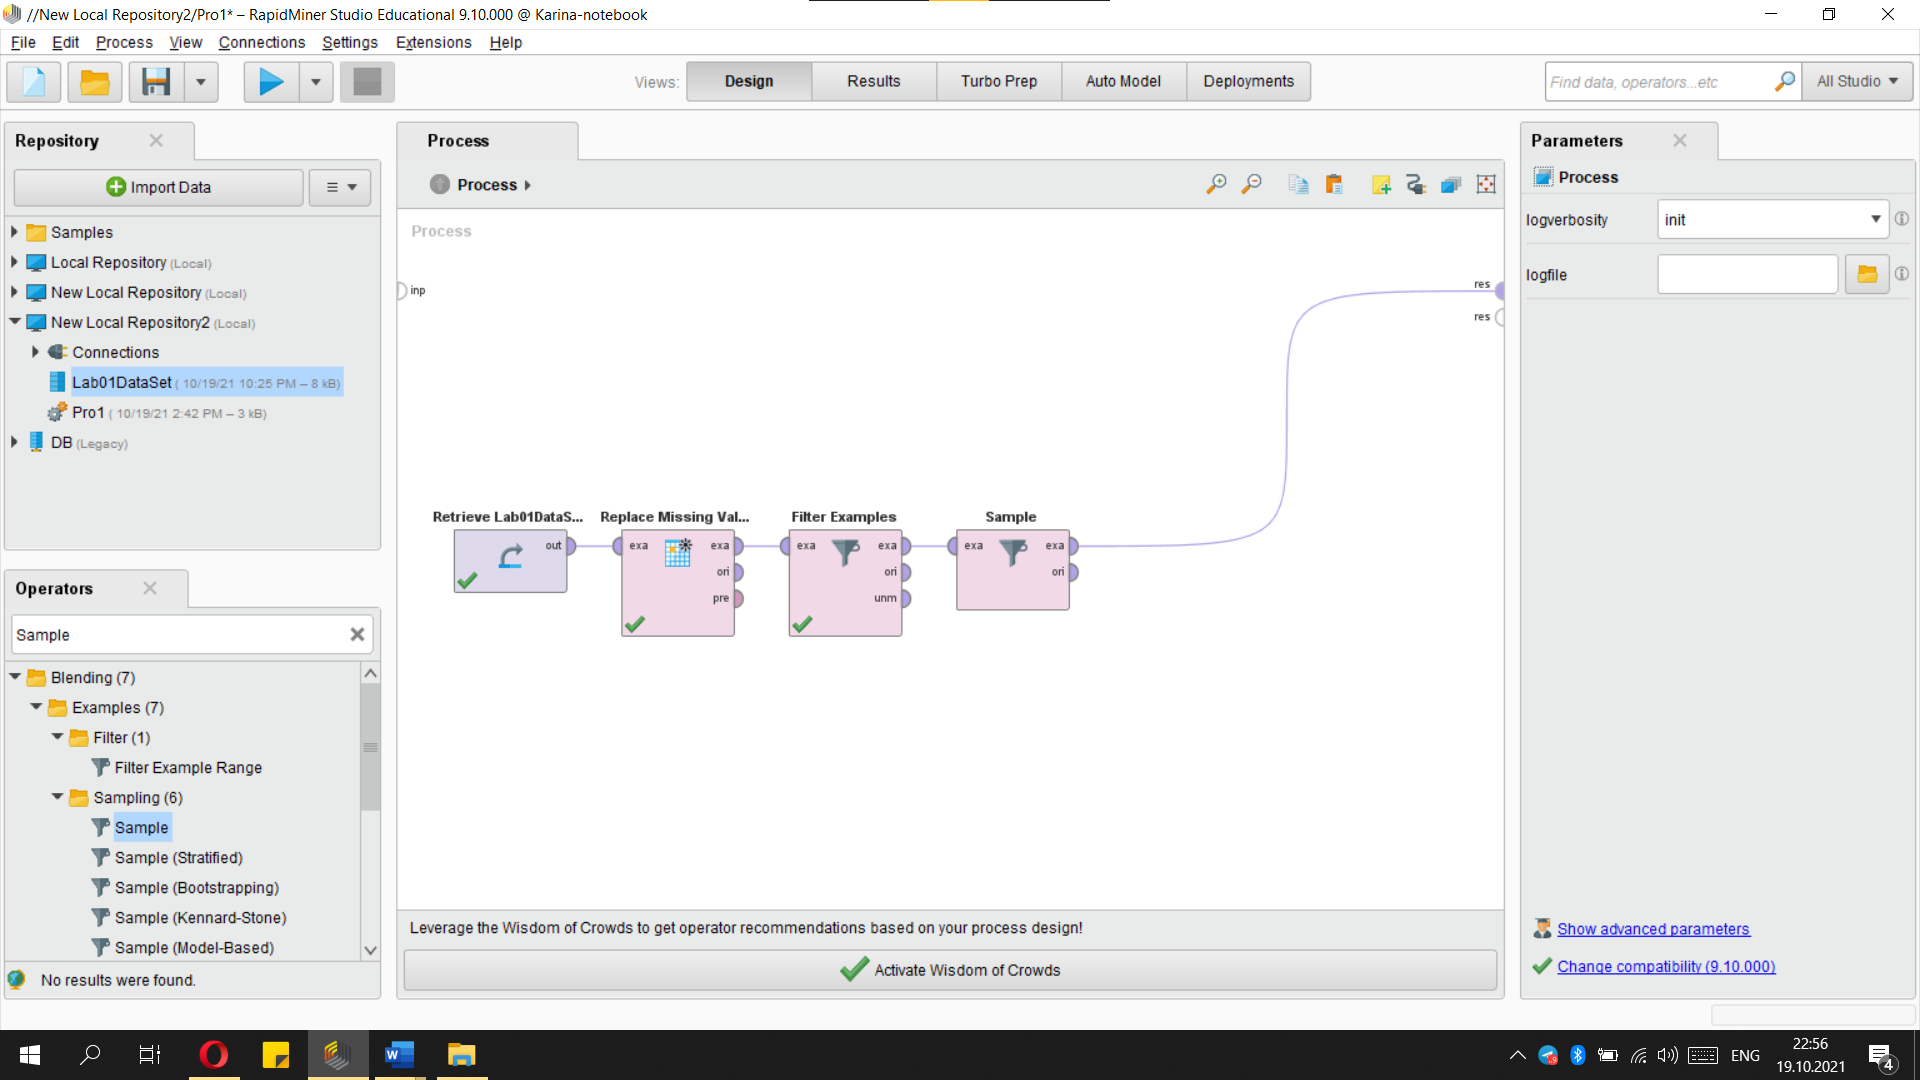Show info for logfile parameter
The width and height of the screenshot is (1920, 1080).
(1902, 274)
